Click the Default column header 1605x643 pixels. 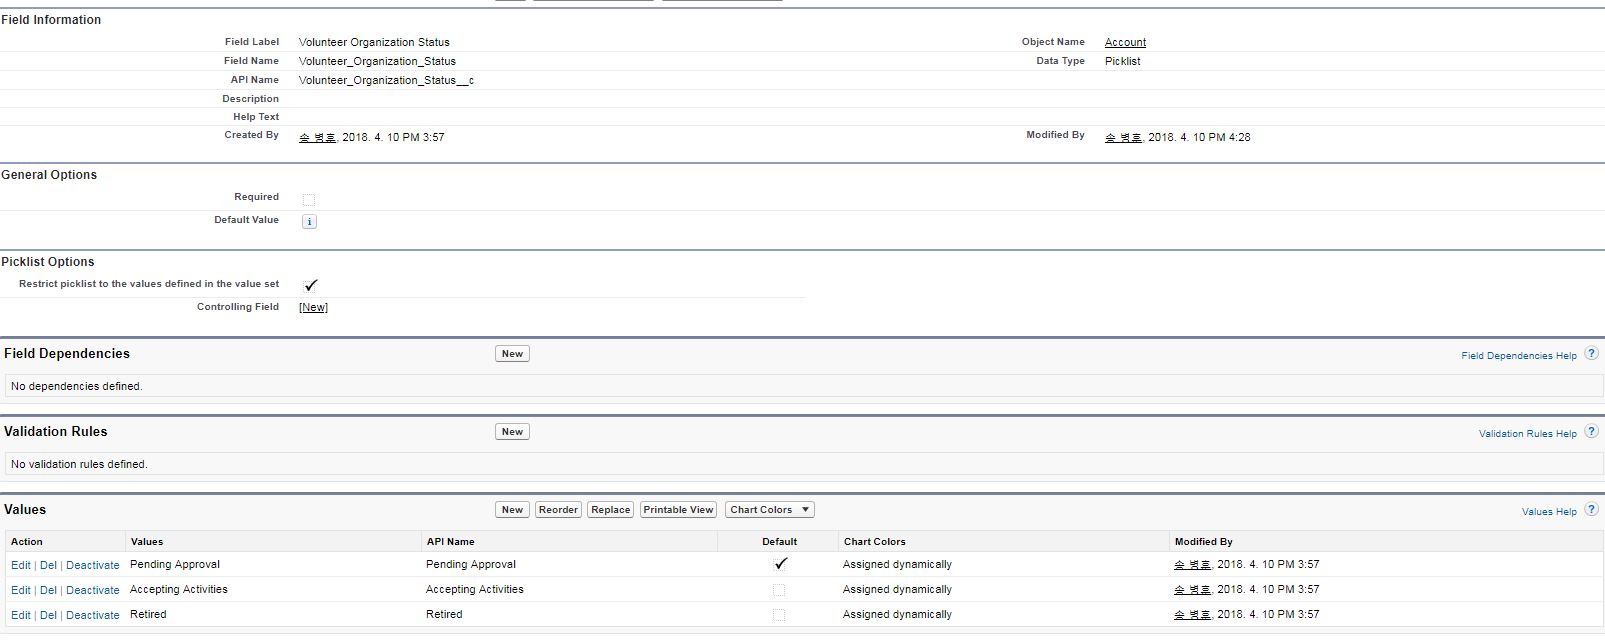click(779, 541)
